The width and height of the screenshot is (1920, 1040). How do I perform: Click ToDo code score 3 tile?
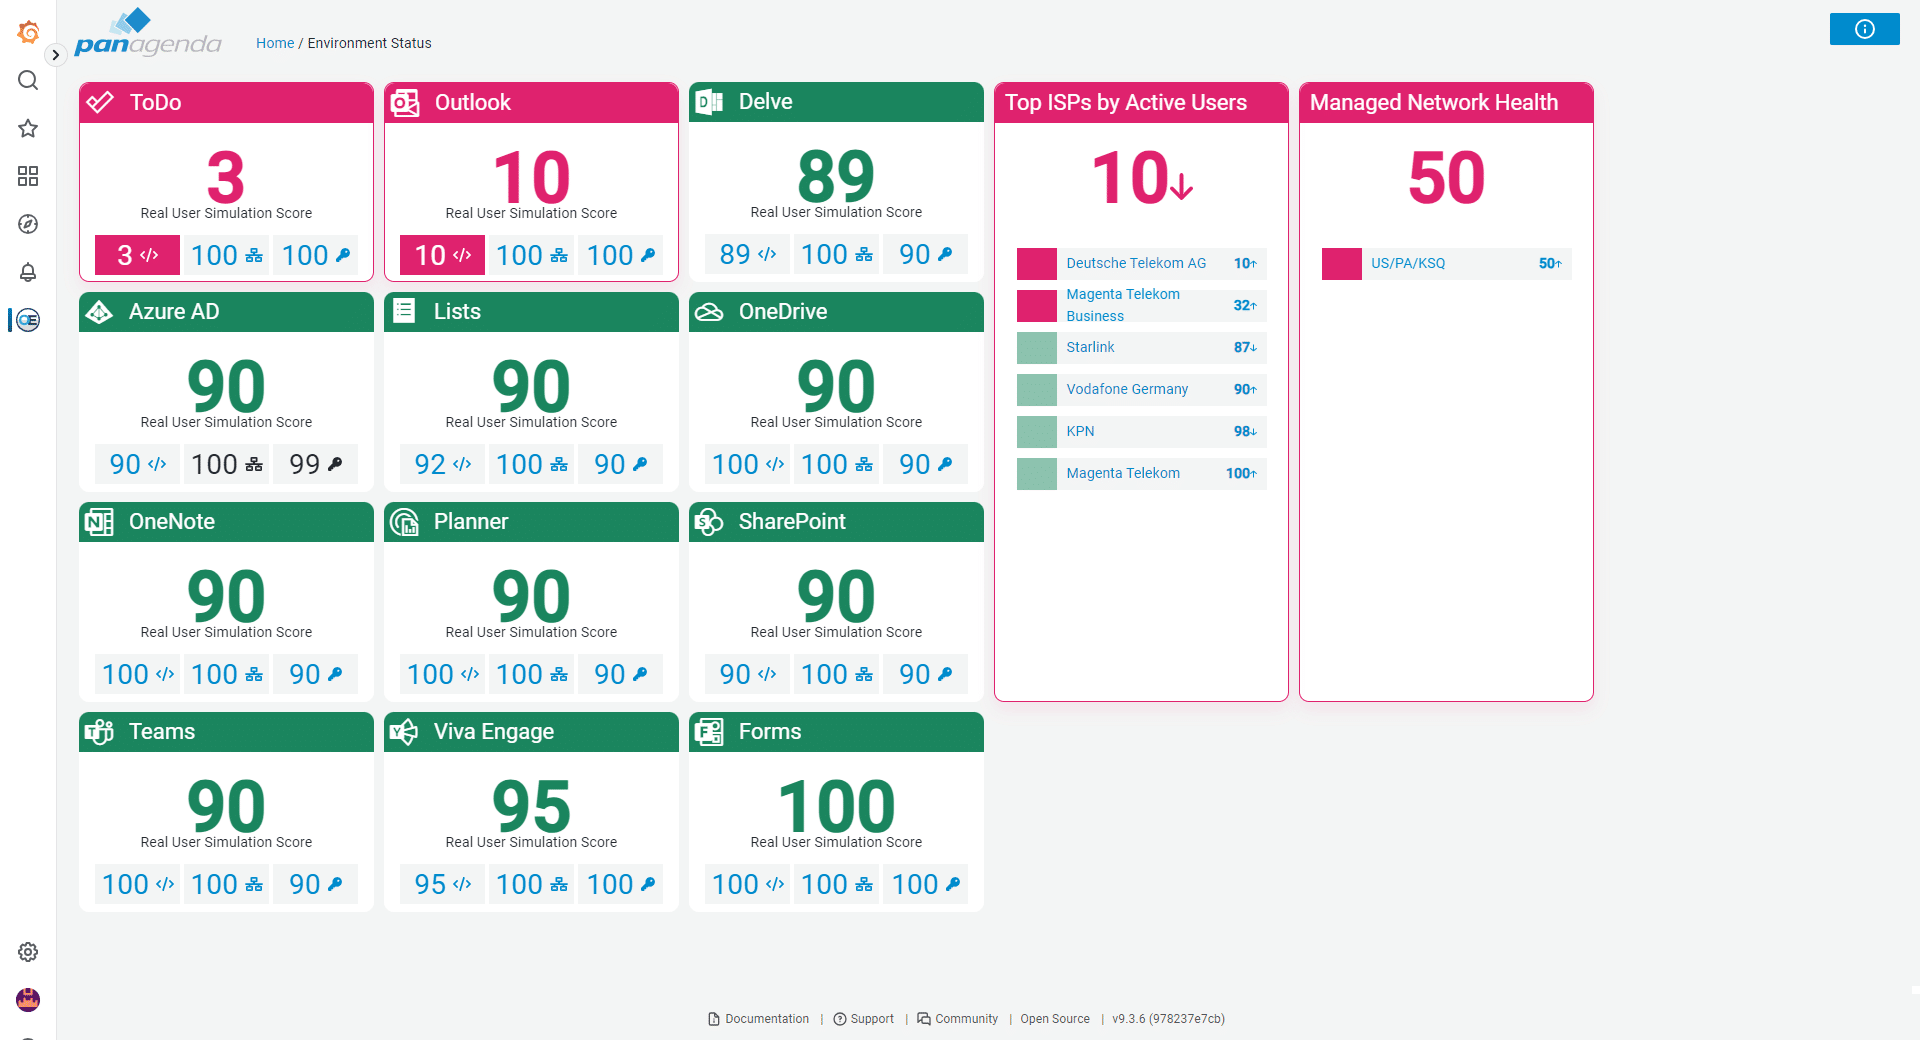click(x=137, y=255)
